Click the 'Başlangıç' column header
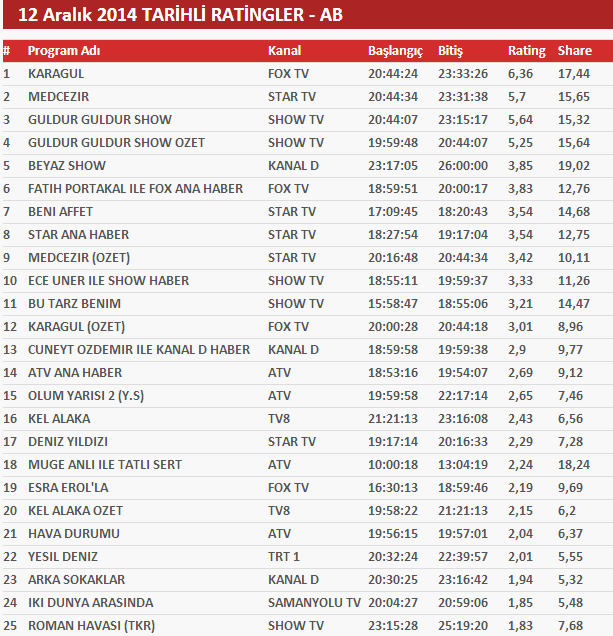Screen dimensions: 613x636 pos(395,51)
